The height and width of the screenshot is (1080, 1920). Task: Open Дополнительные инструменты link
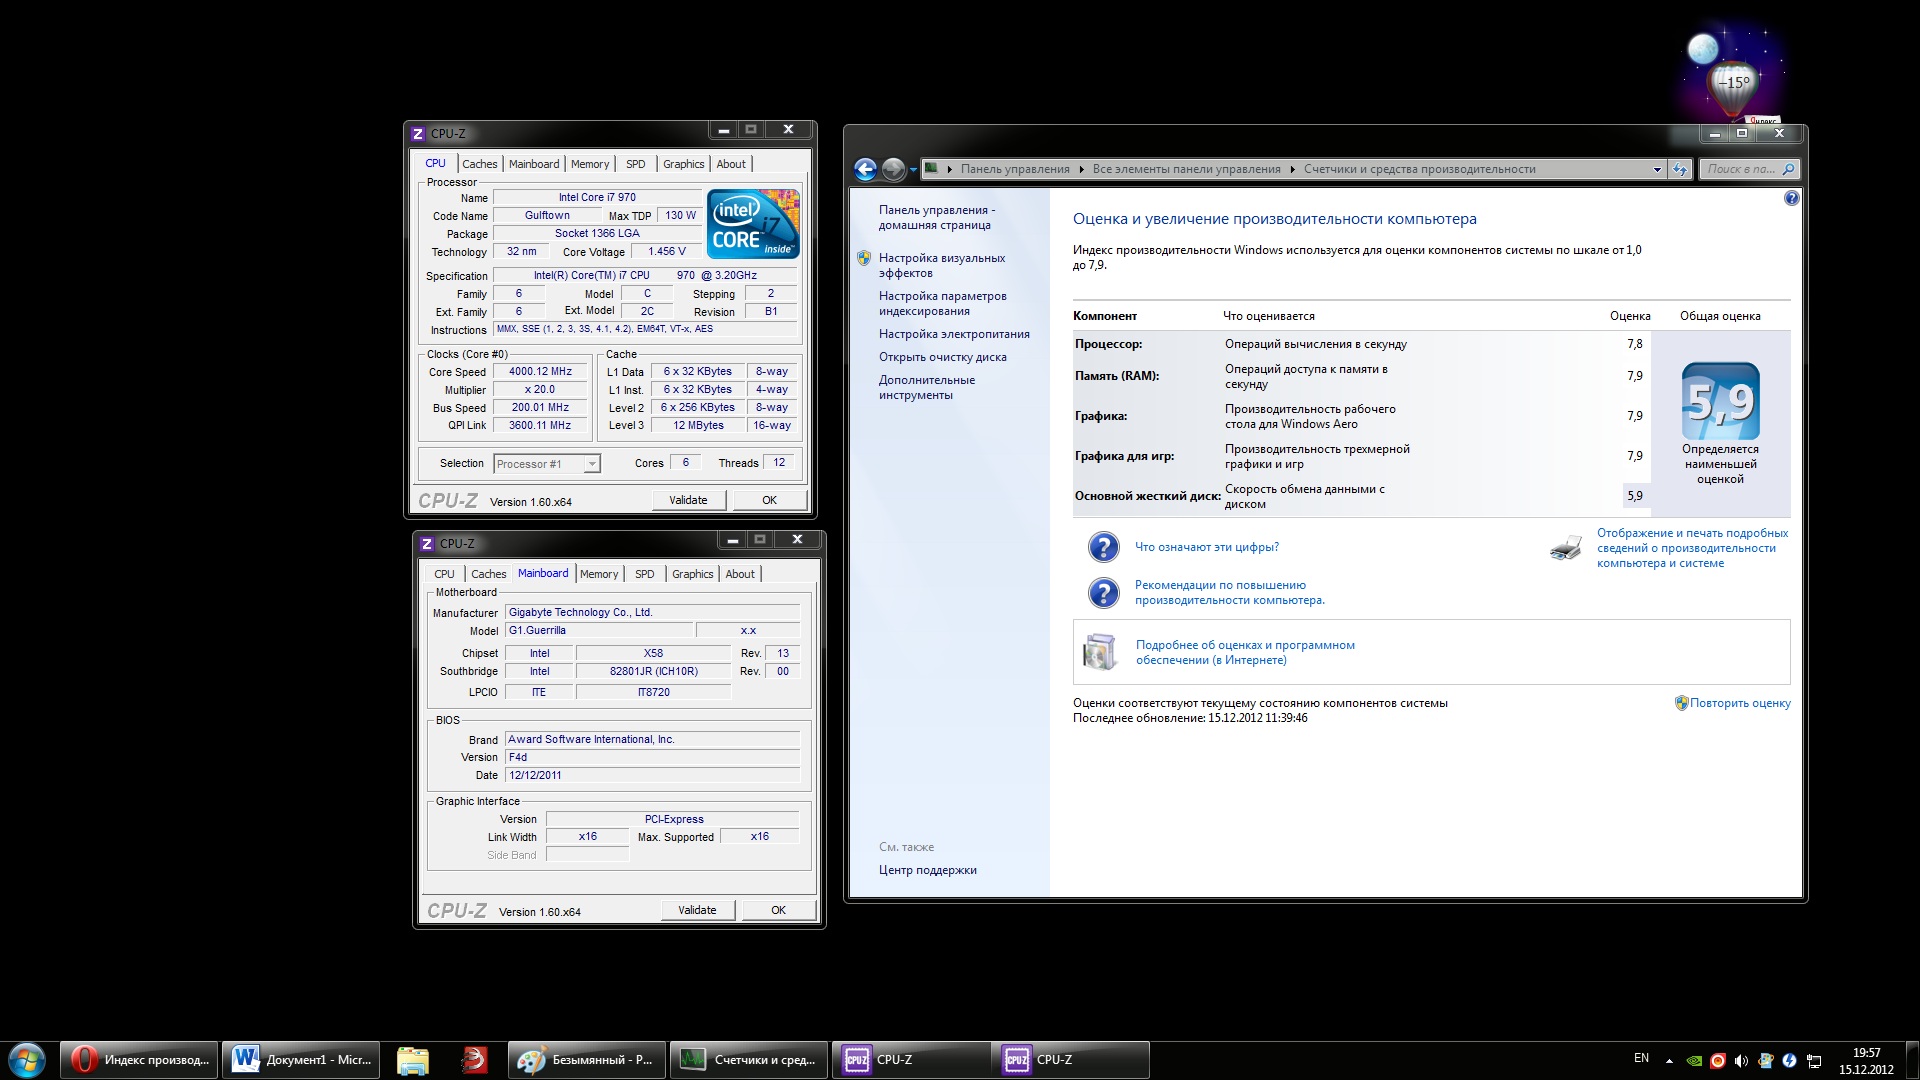[927, 388]
